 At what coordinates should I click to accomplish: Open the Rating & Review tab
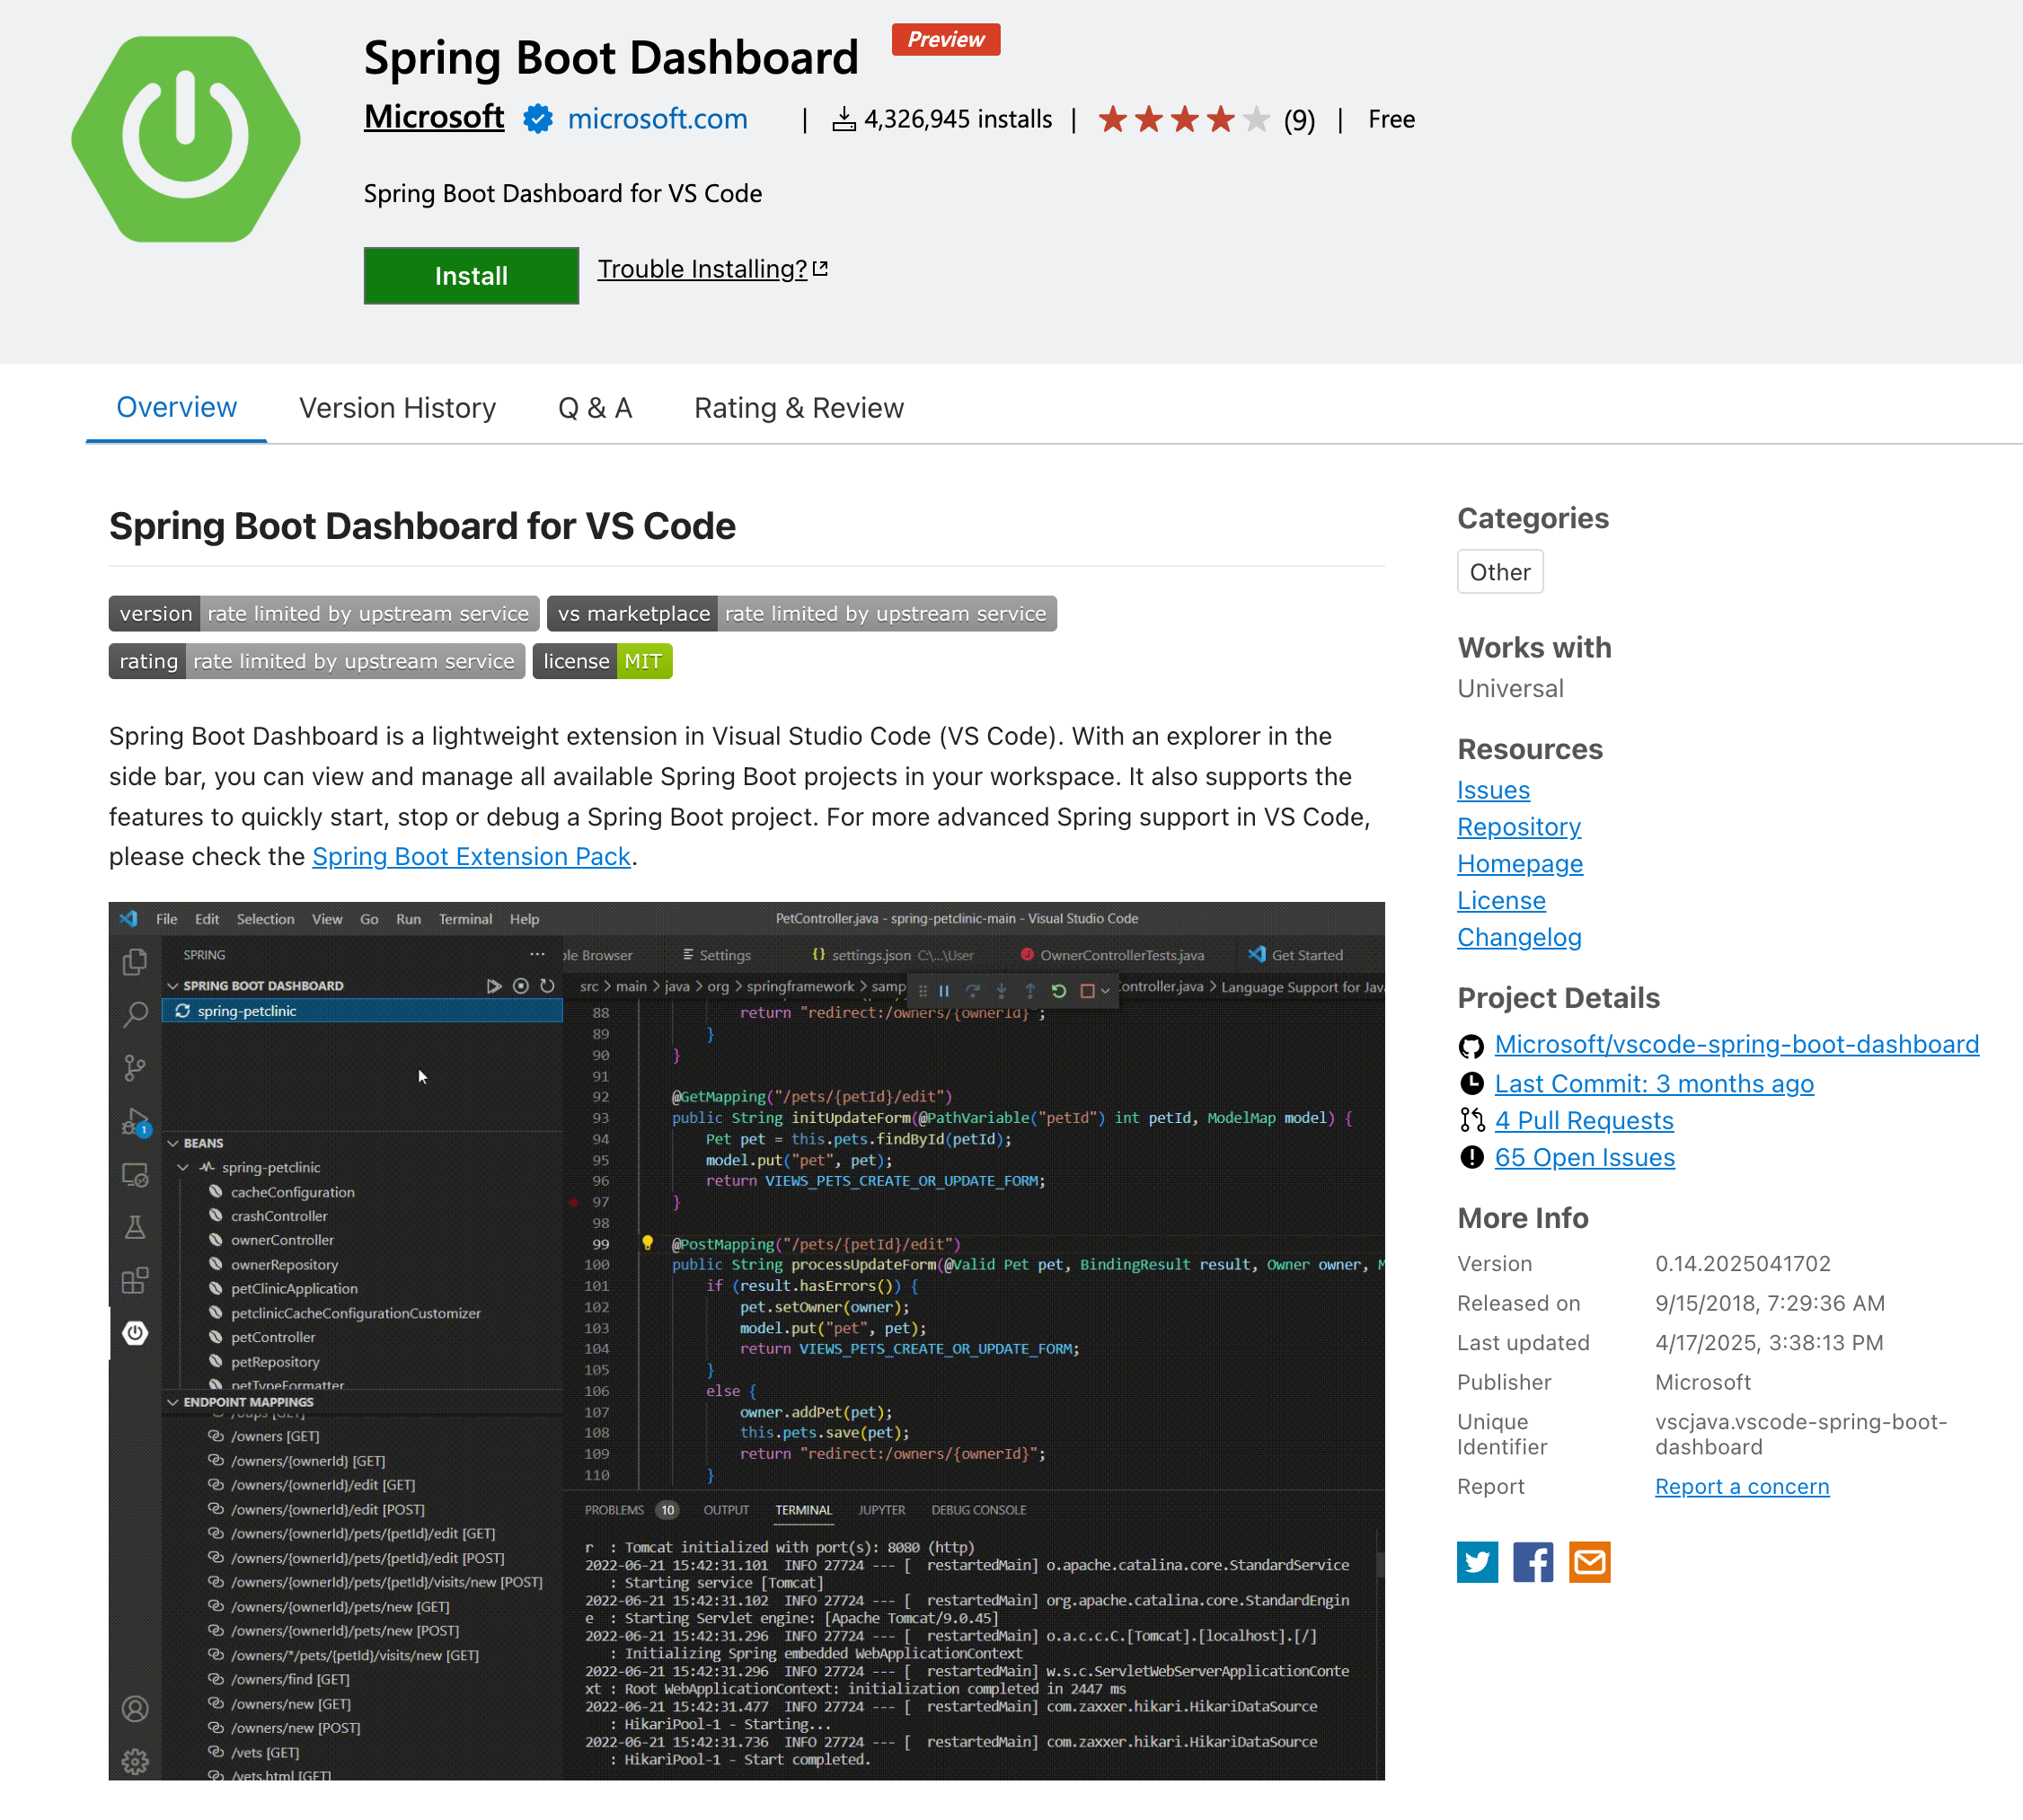799,408
